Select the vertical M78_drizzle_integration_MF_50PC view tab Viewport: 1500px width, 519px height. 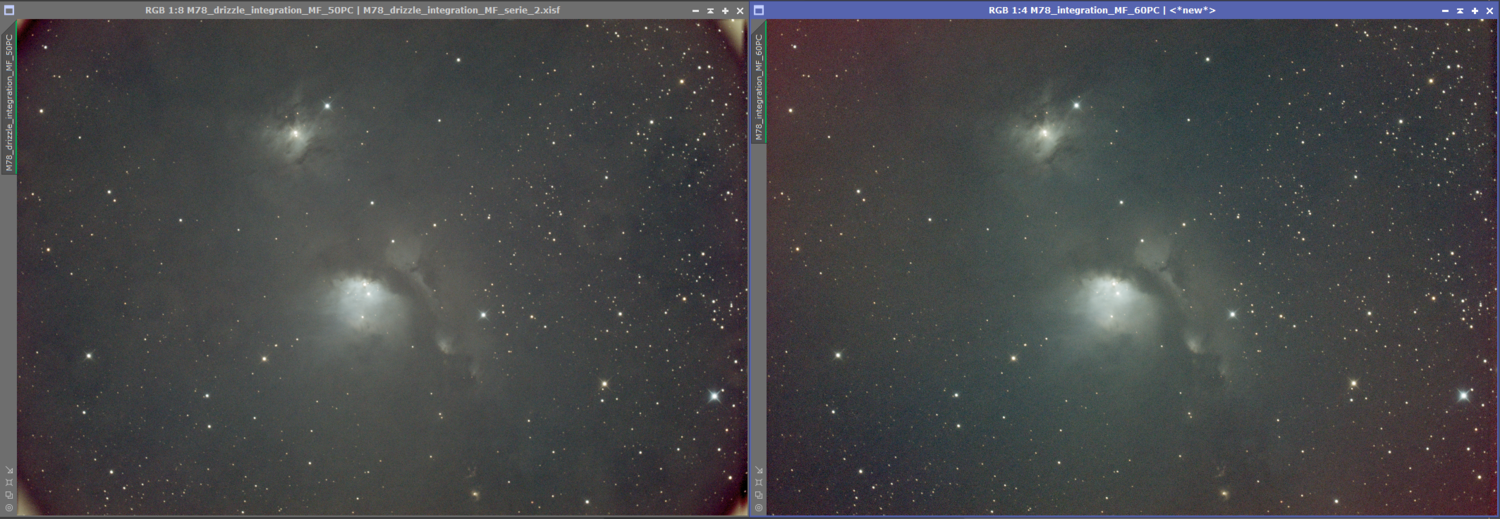9,97
